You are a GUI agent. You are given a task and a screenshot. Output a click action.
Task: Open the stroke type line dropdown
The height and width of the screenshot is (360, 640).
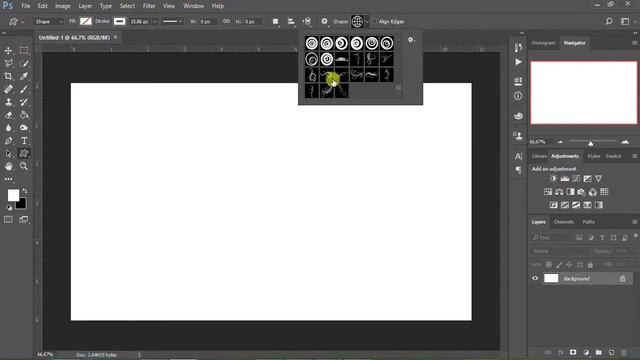172,22
